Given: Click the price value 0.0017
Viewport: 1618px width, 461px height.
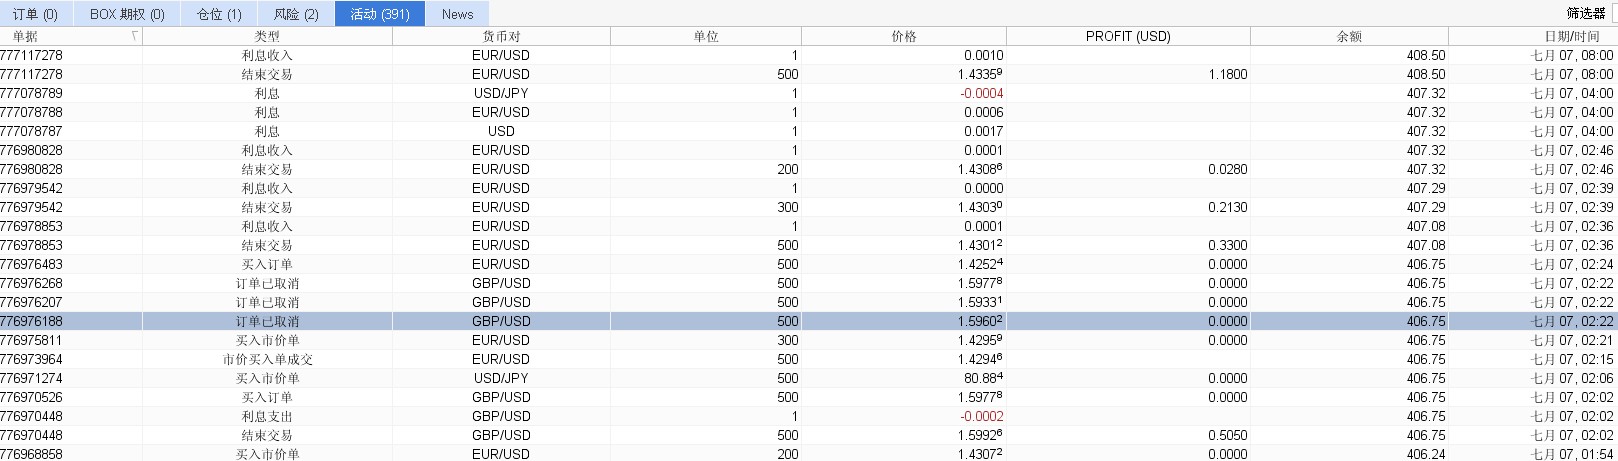Looking at the screenshot, I should click(x=984, y=131).
